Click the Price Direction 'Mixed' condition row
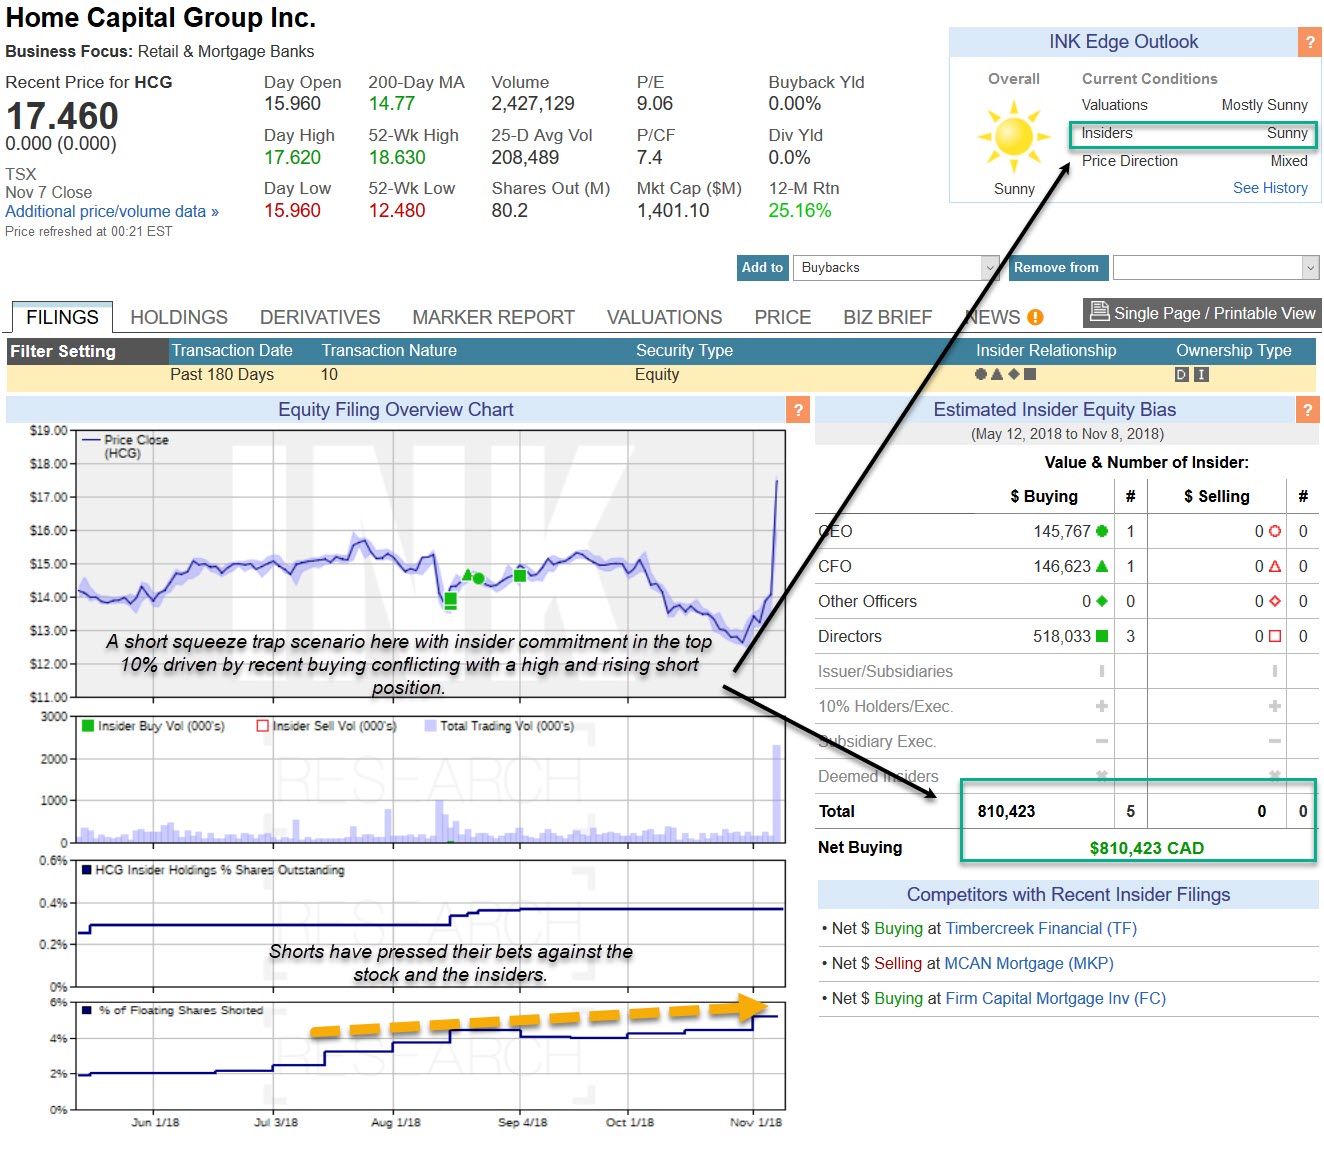Viewport: 1324px width, 1156px height. point(1194,161)
